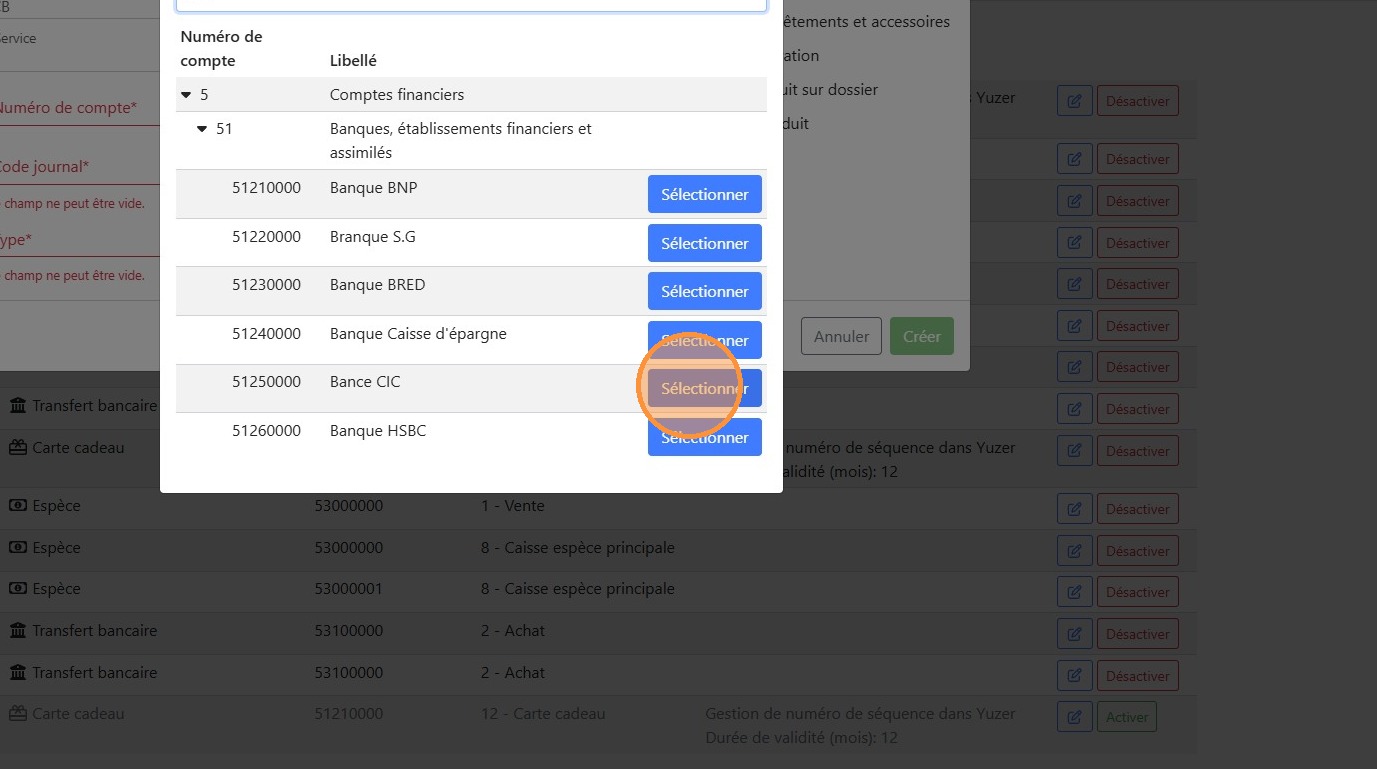Collapse the account class 5 Comptes financiers
Screen dimensions: 1377x769
click(x=186, y=95)
